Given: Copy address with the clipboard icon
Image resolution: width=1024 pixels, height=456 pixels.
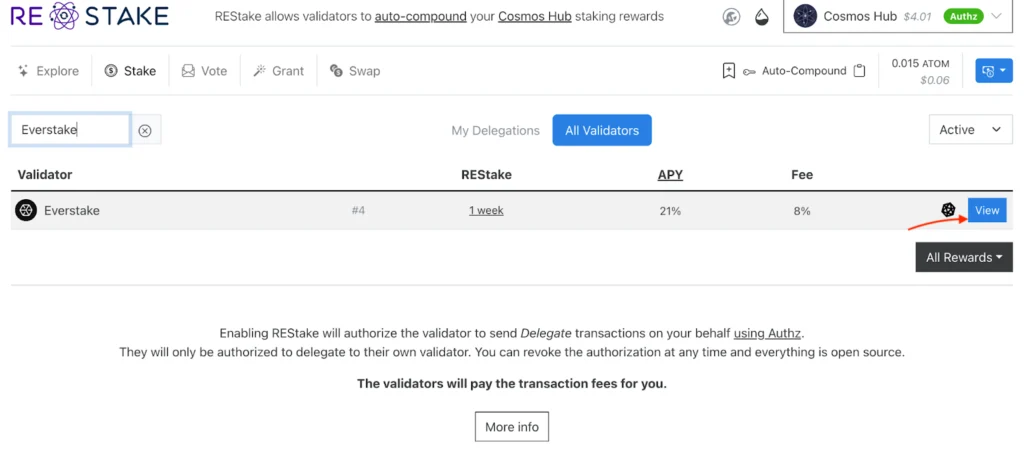Looking at the screenshot, I should [x=858, y=71].
